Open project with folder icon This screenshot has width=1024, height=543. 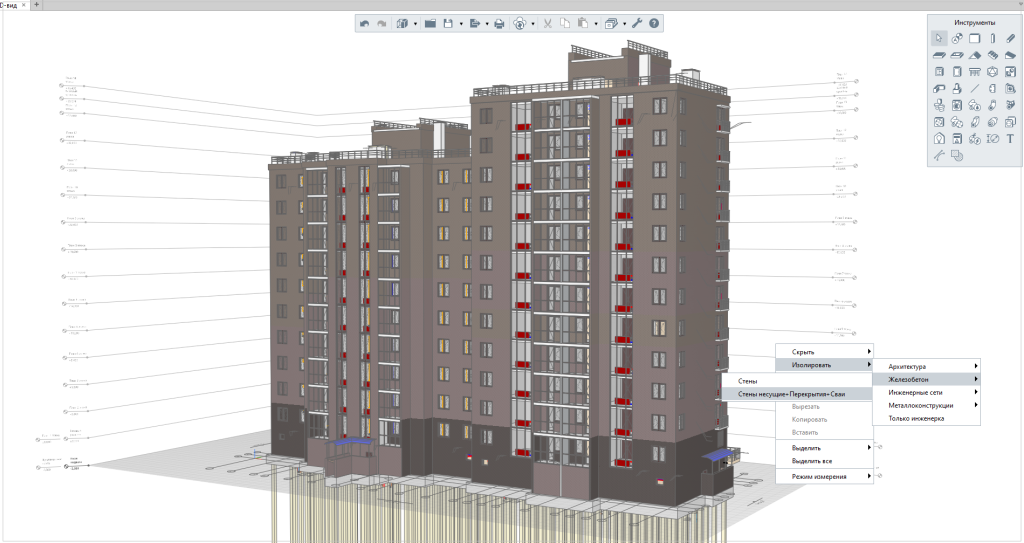pos(430,24)
